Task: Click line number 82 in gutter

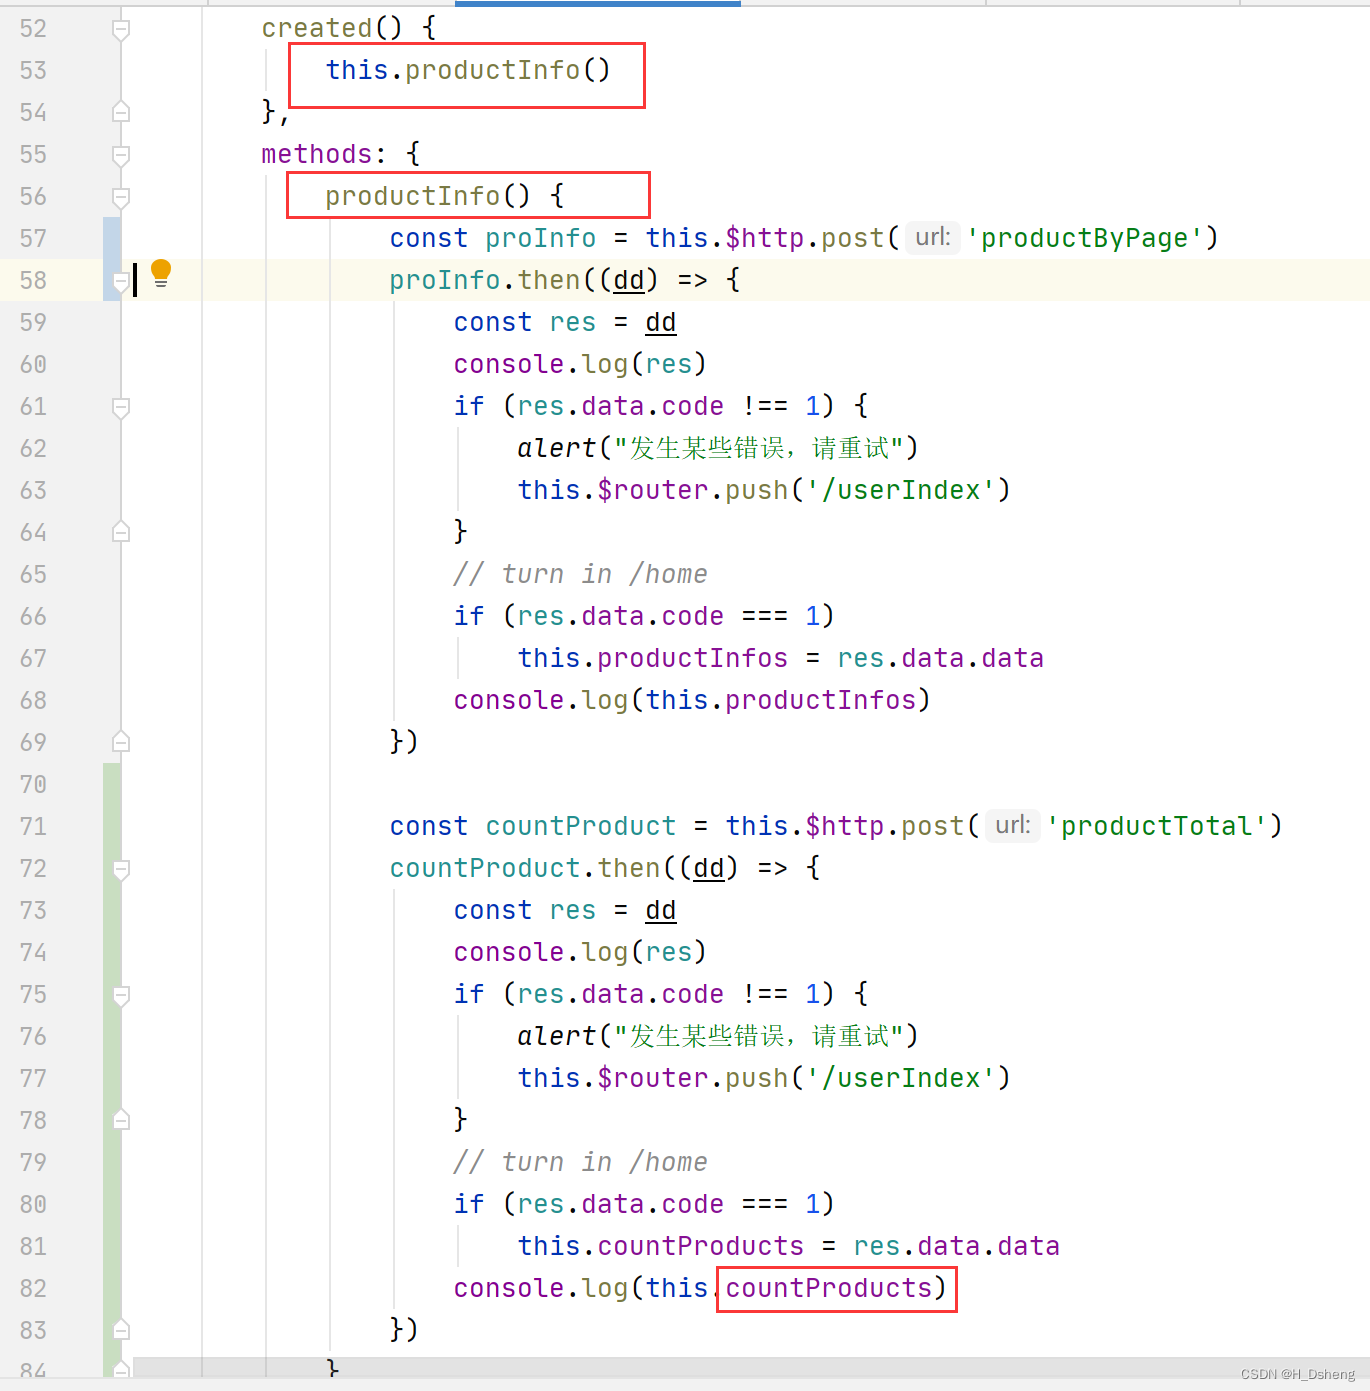Action: (x=33, y=1288)
